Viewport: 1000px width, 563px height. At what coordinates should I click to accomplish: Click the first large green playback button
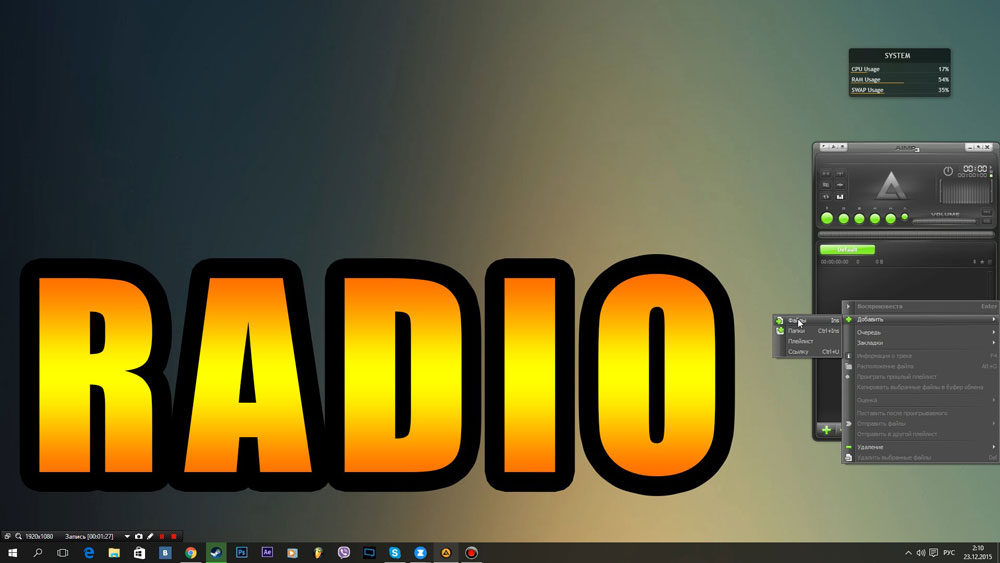pyautogui.click(x=827, y=219)
